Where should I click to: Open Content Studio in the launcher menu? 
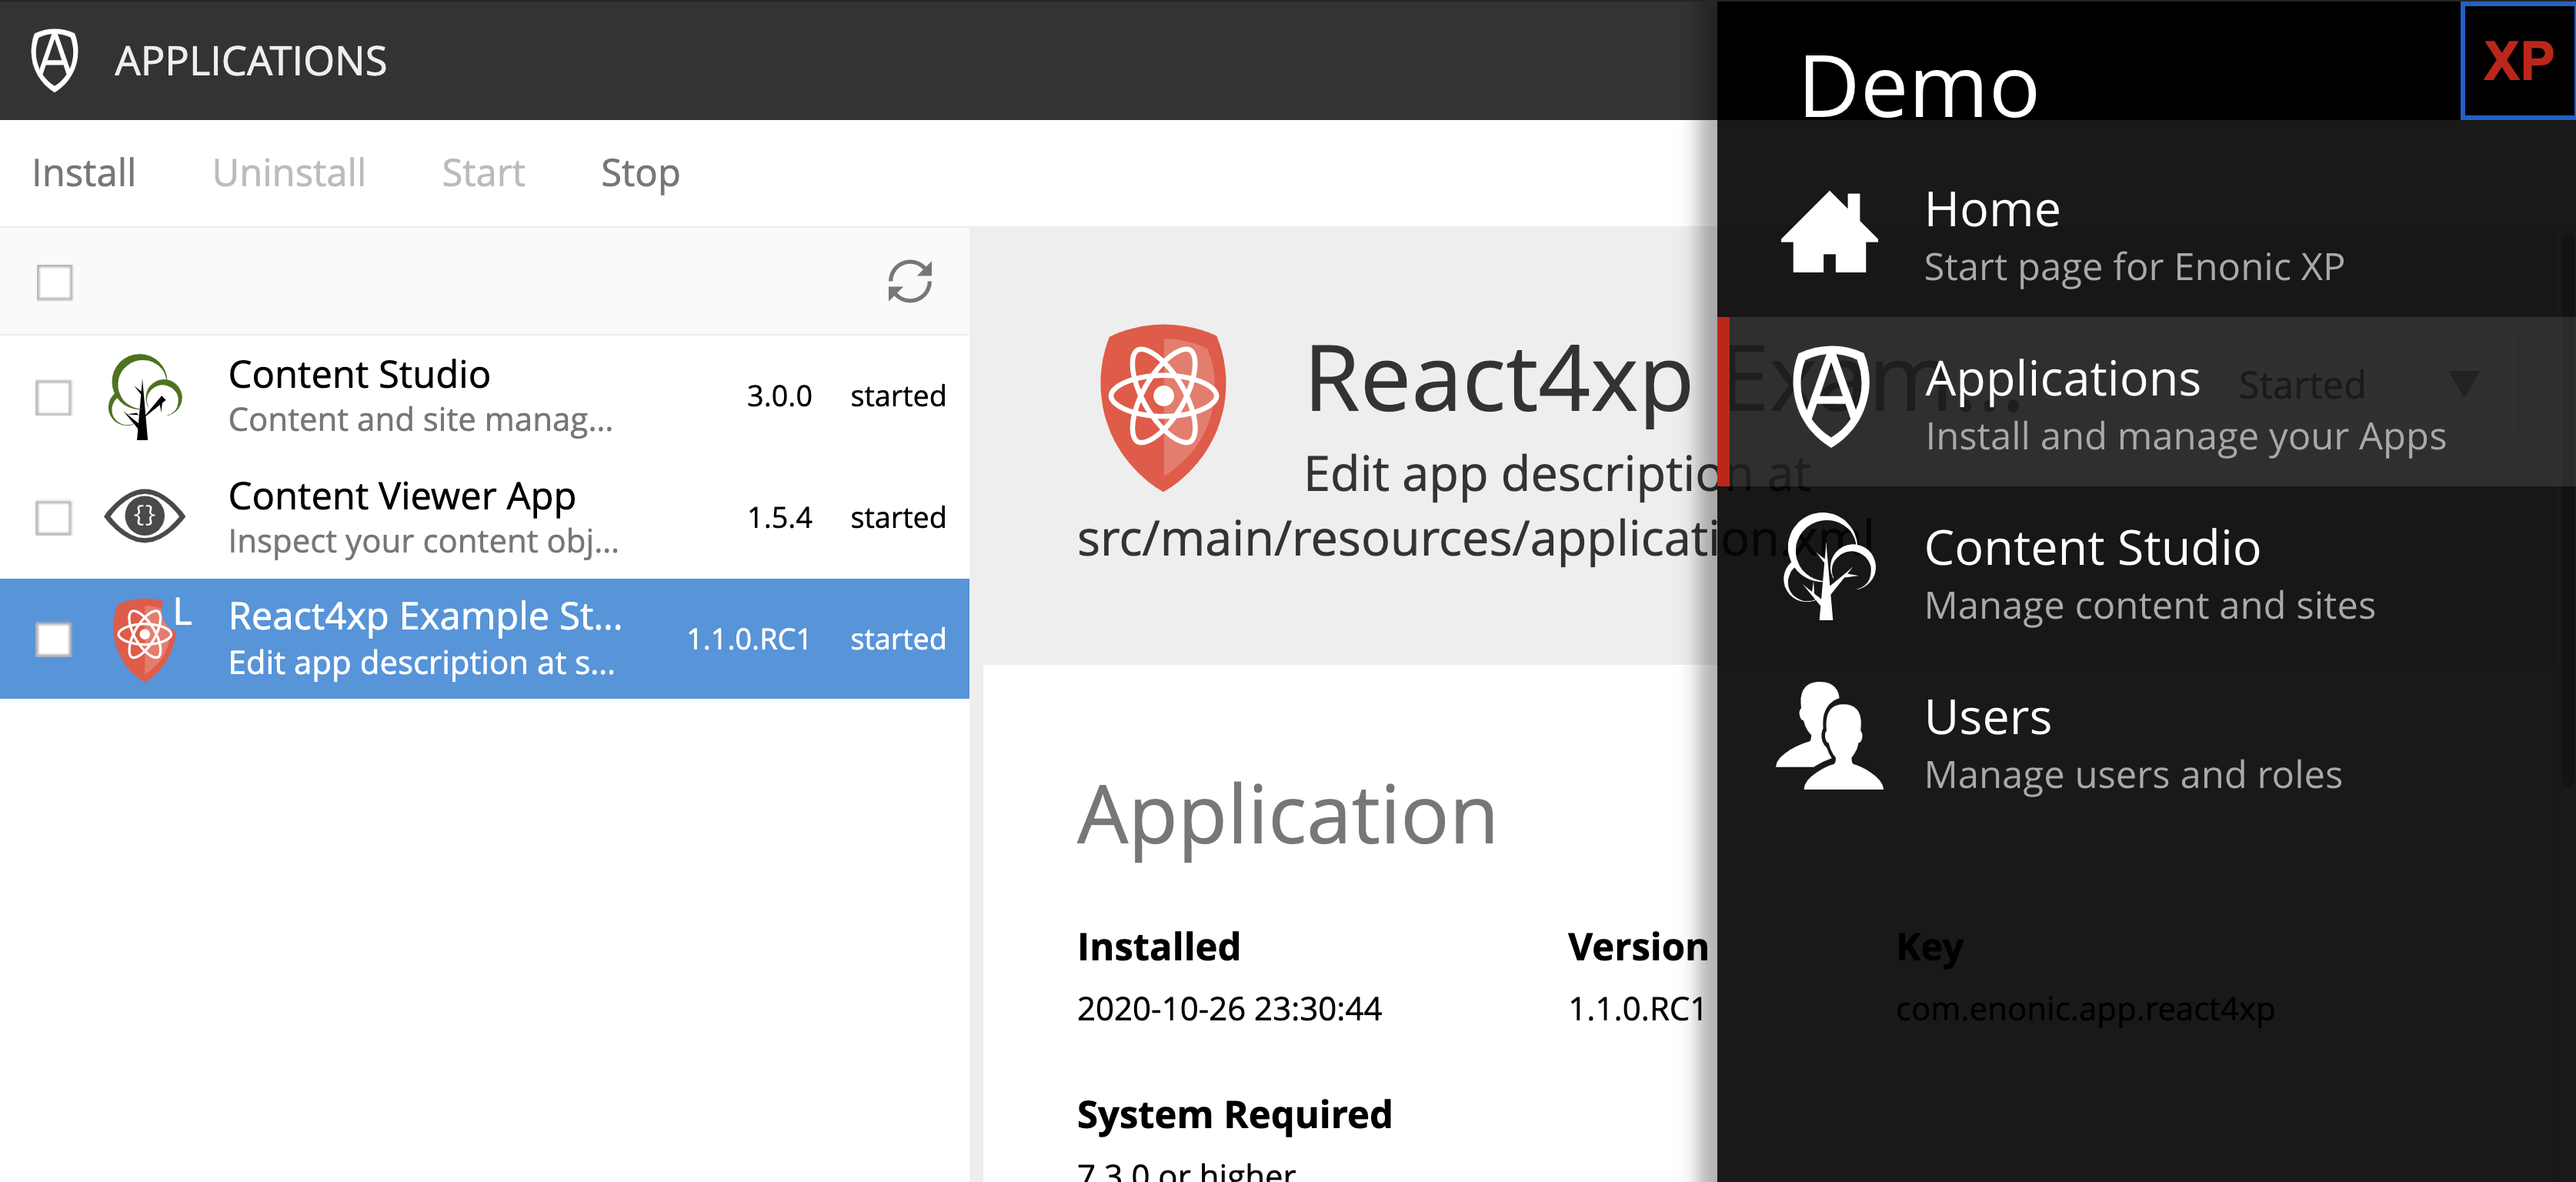pos(2146,572)
